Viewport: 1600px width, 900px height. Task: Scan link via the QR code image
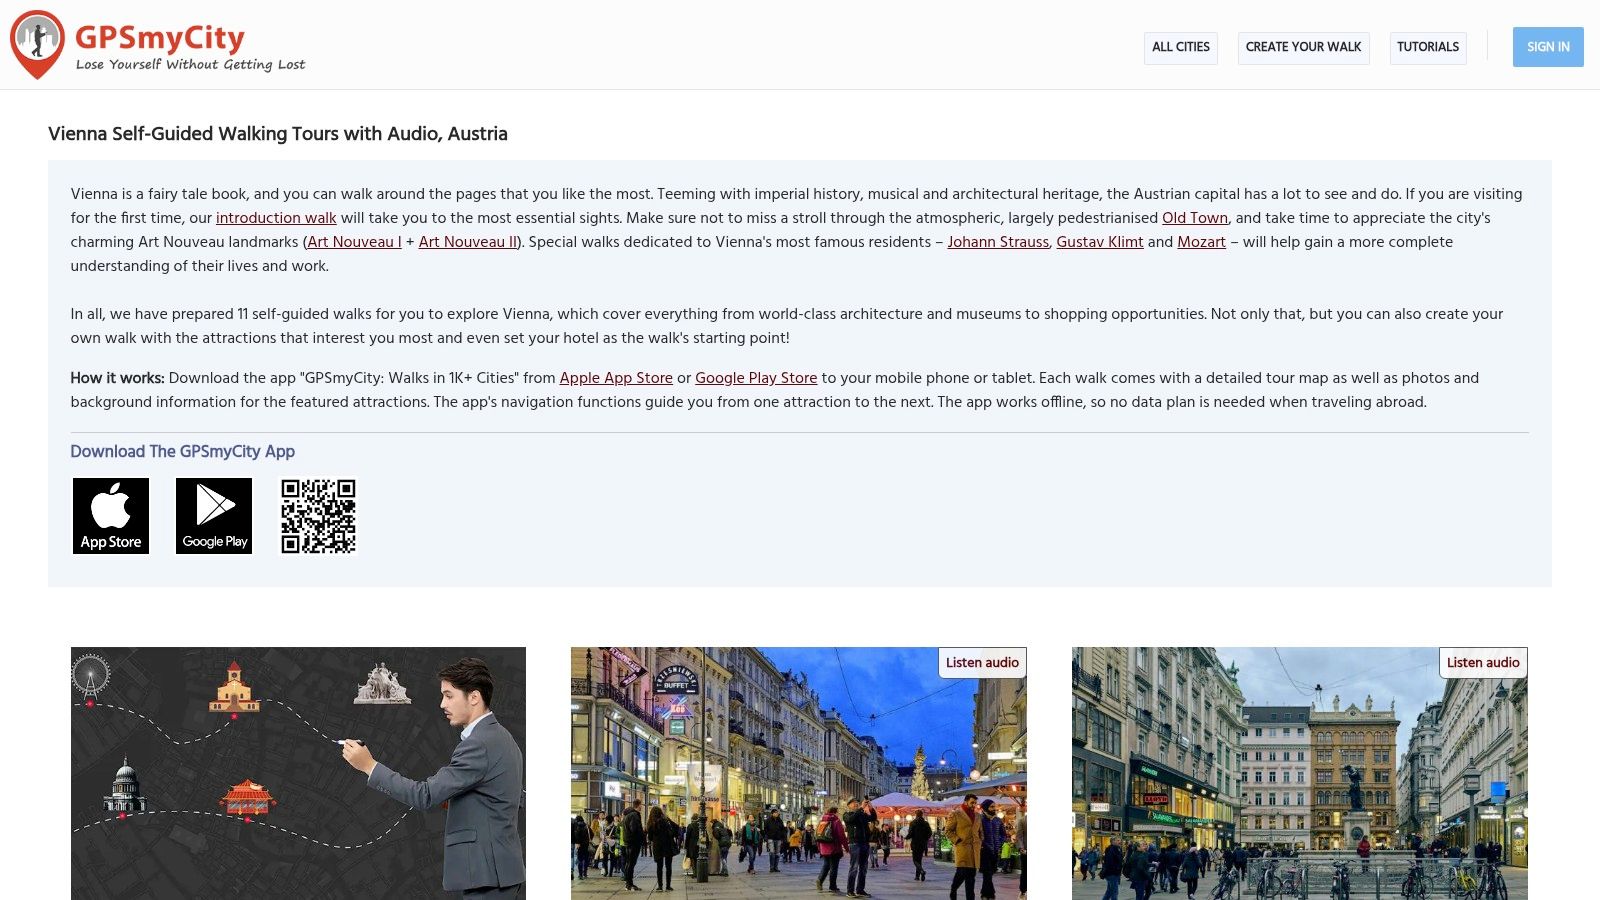pos(317,516)
